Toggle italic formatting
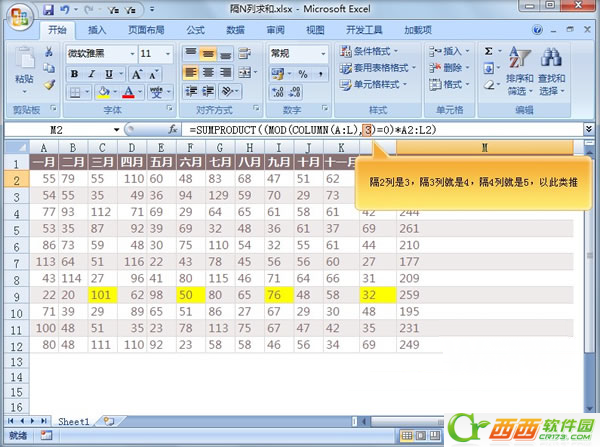This screenshot has width=600, height=447. point(90,72)
